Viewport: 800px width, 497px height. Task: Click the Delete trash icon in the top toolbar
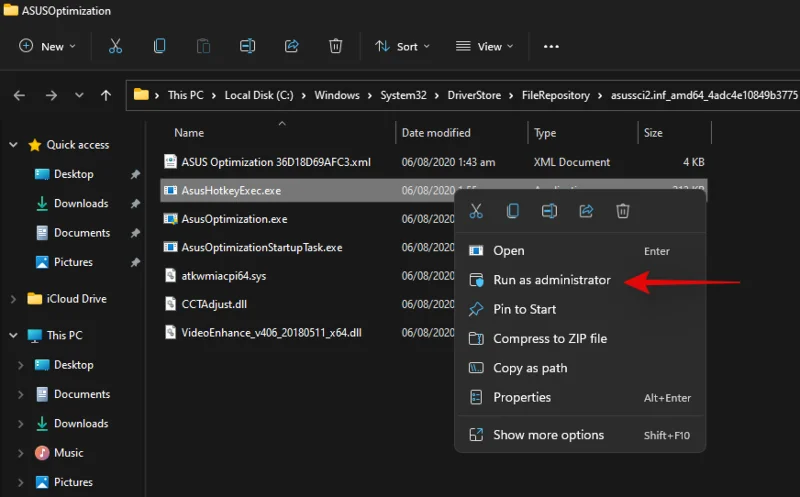click(336, 46)
